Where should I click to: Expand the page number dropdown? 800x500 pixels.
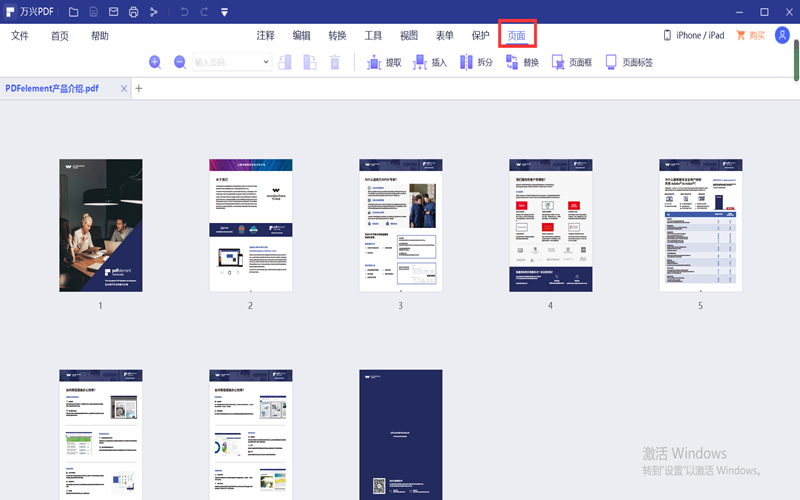point(265,62)
